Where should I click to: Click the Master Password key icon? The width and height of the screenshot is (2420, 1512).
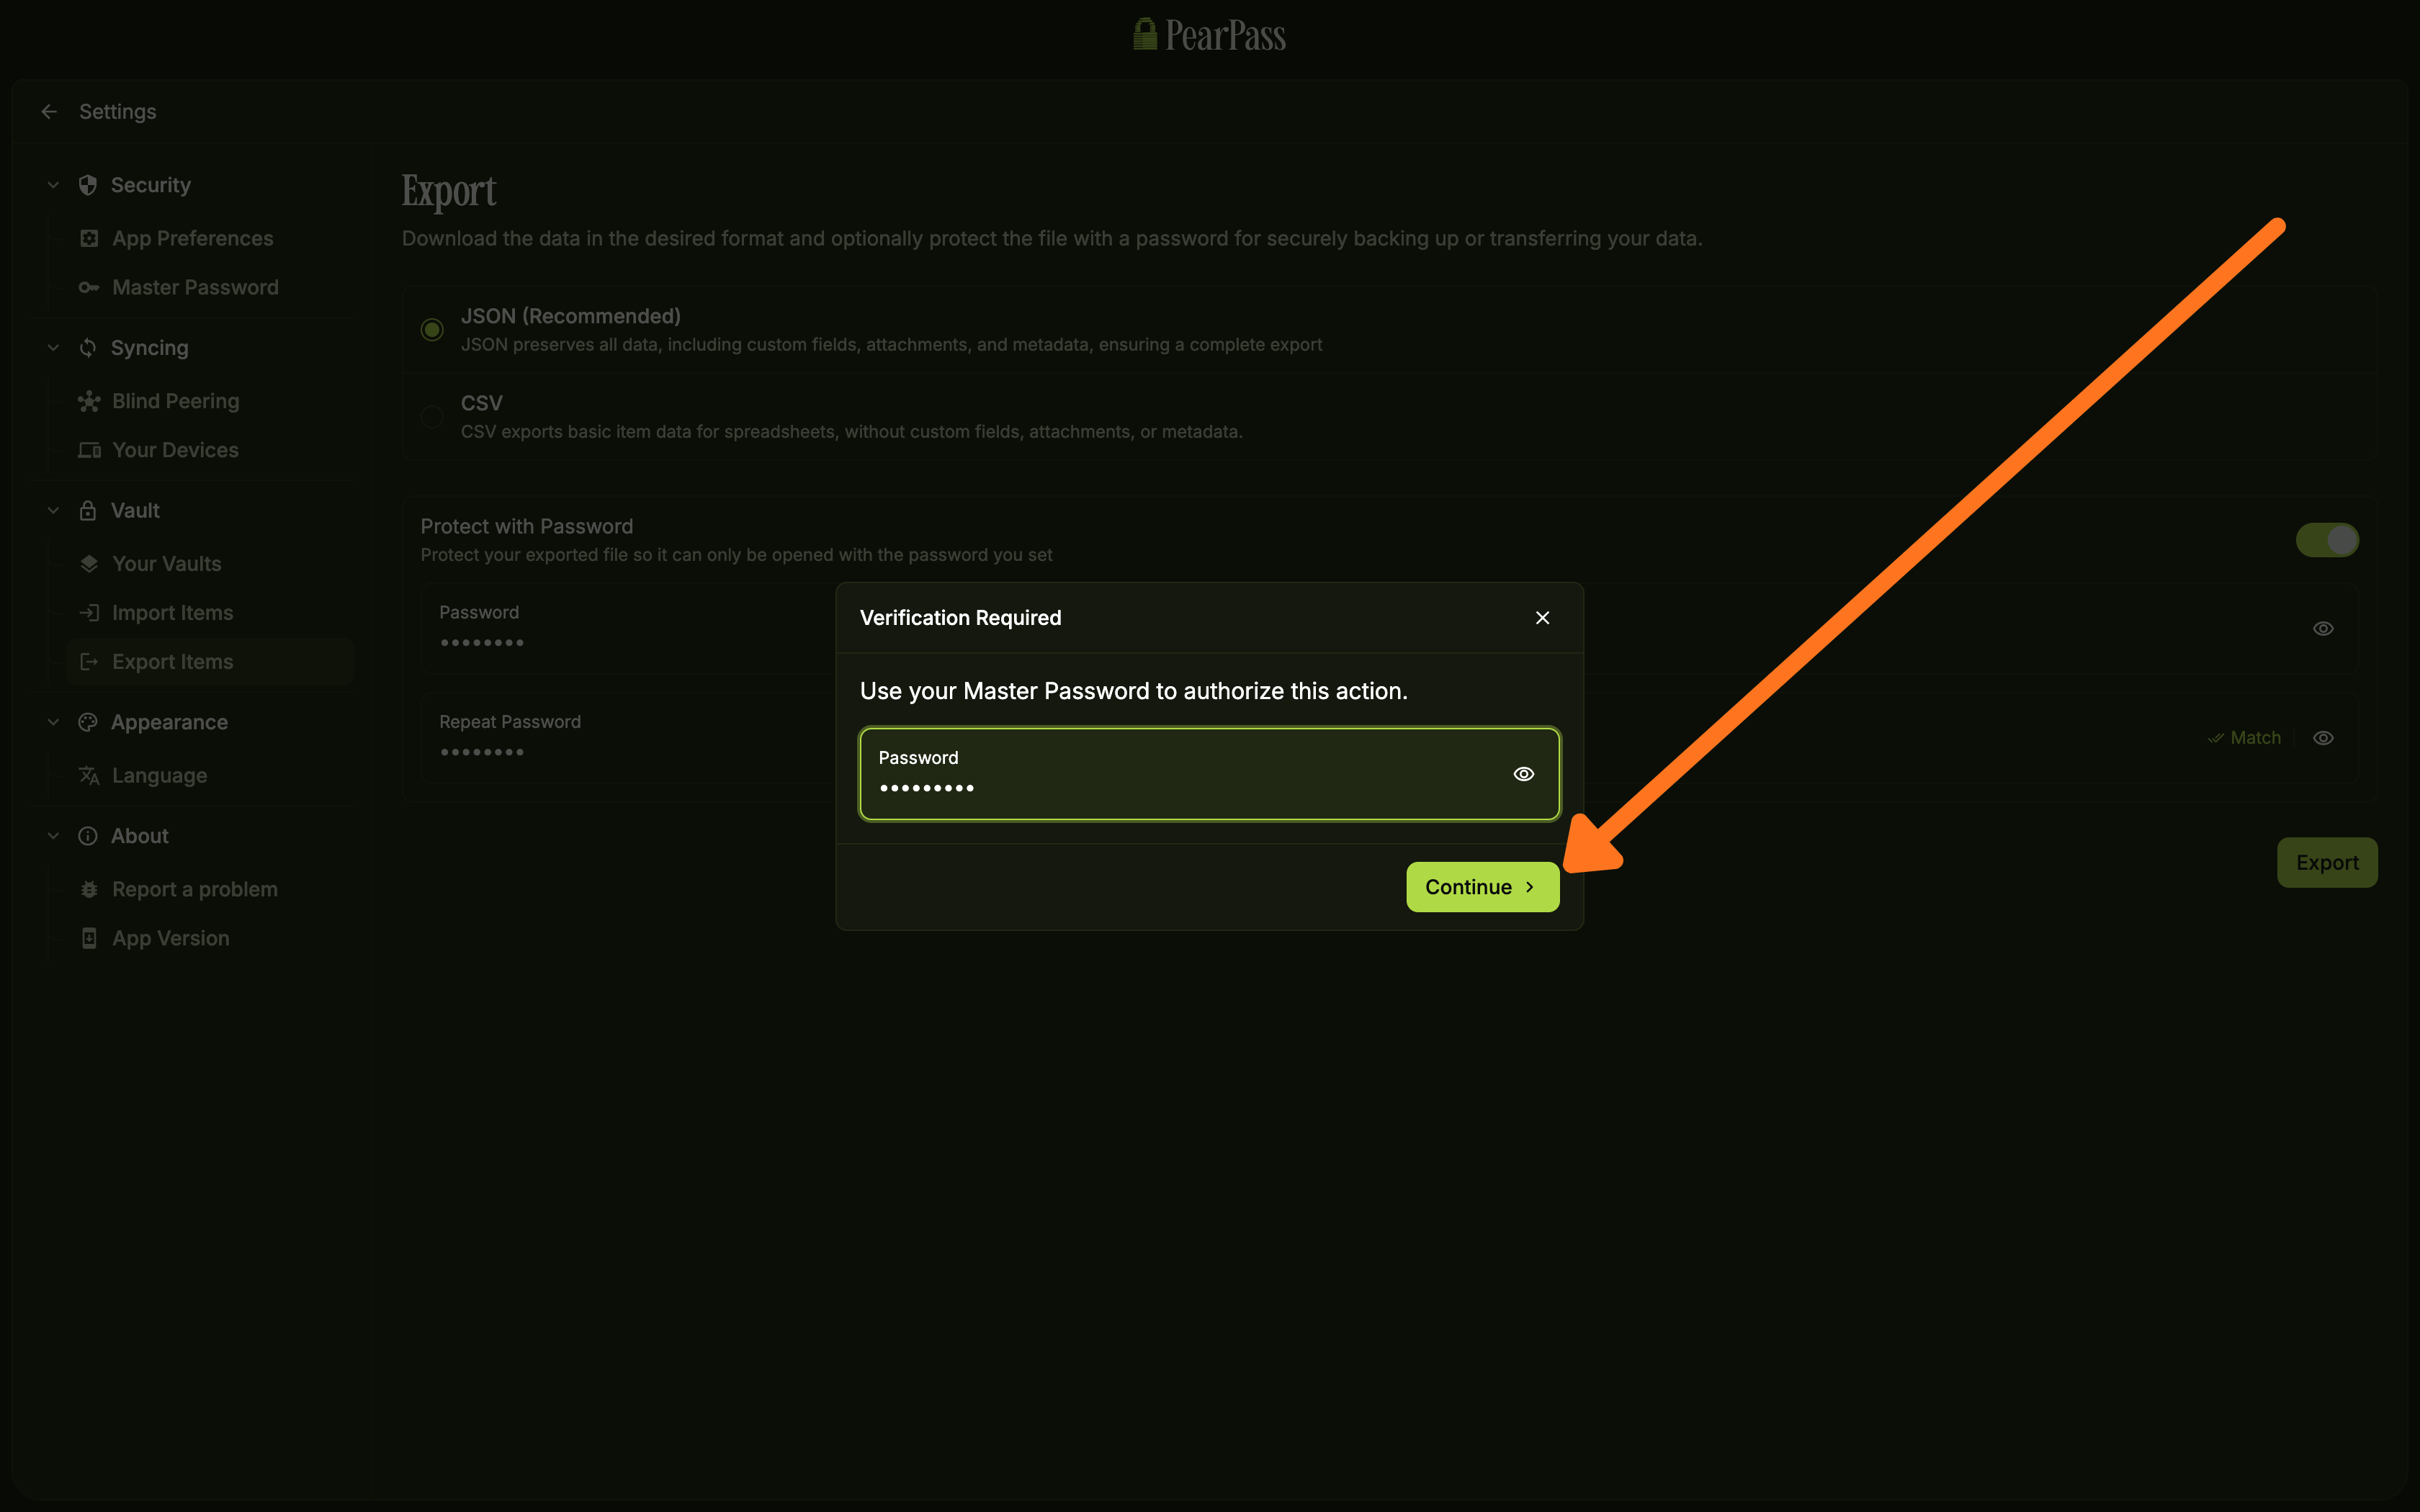pos(89,287)
